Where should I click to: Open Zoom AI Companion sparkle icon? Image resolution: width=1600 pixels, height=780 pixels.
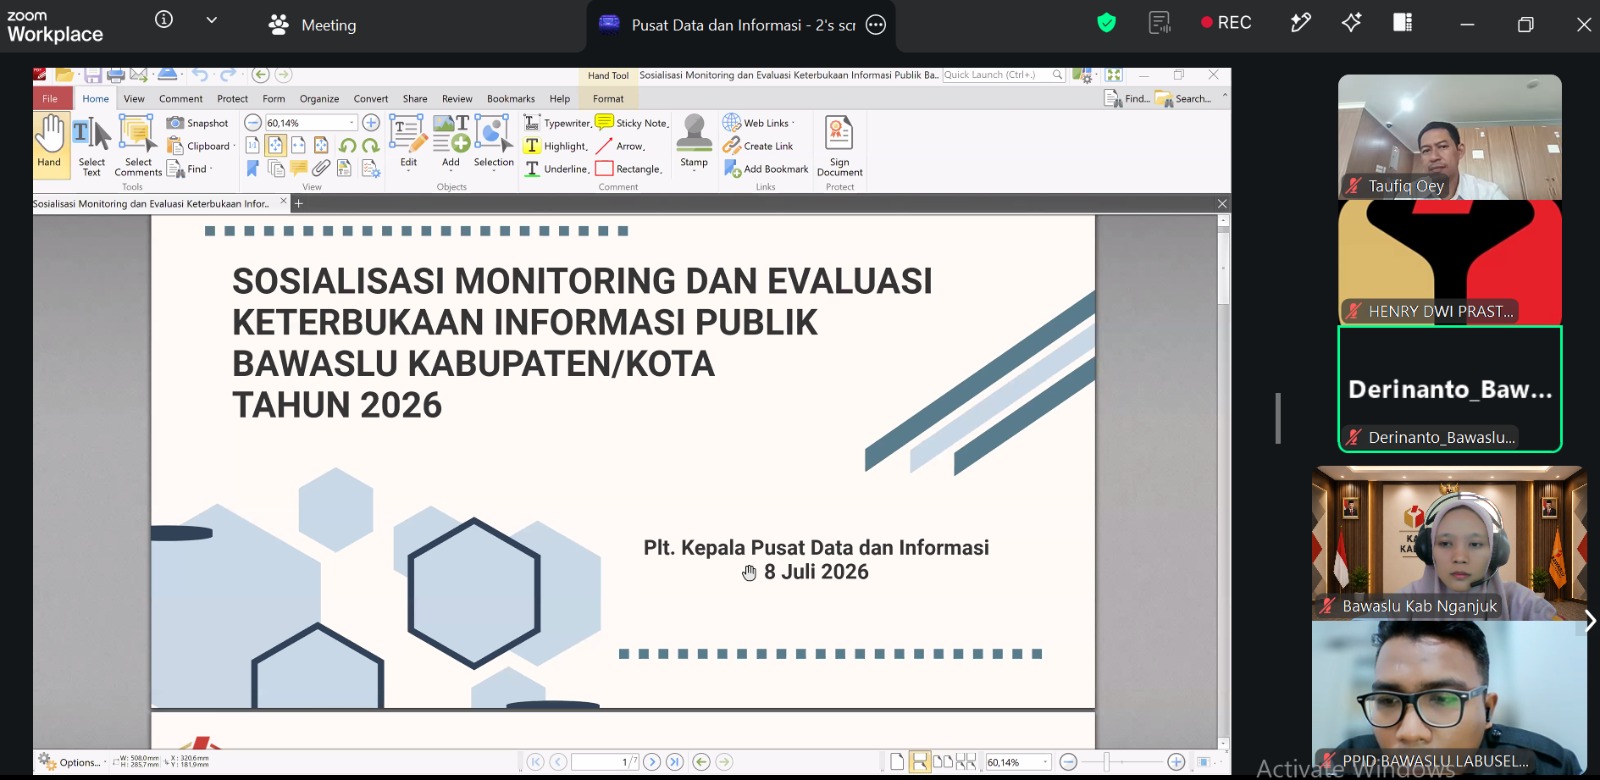[x=1352, y=23]
